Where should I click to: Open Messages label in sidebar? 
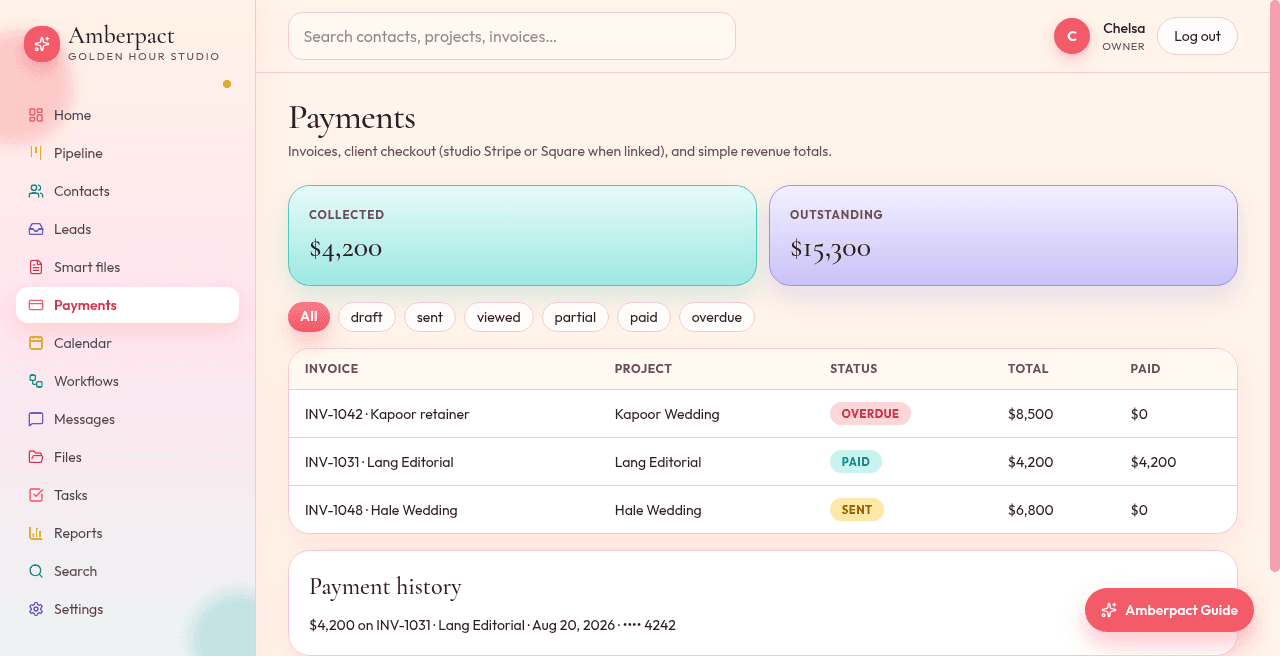coord(84,419)
